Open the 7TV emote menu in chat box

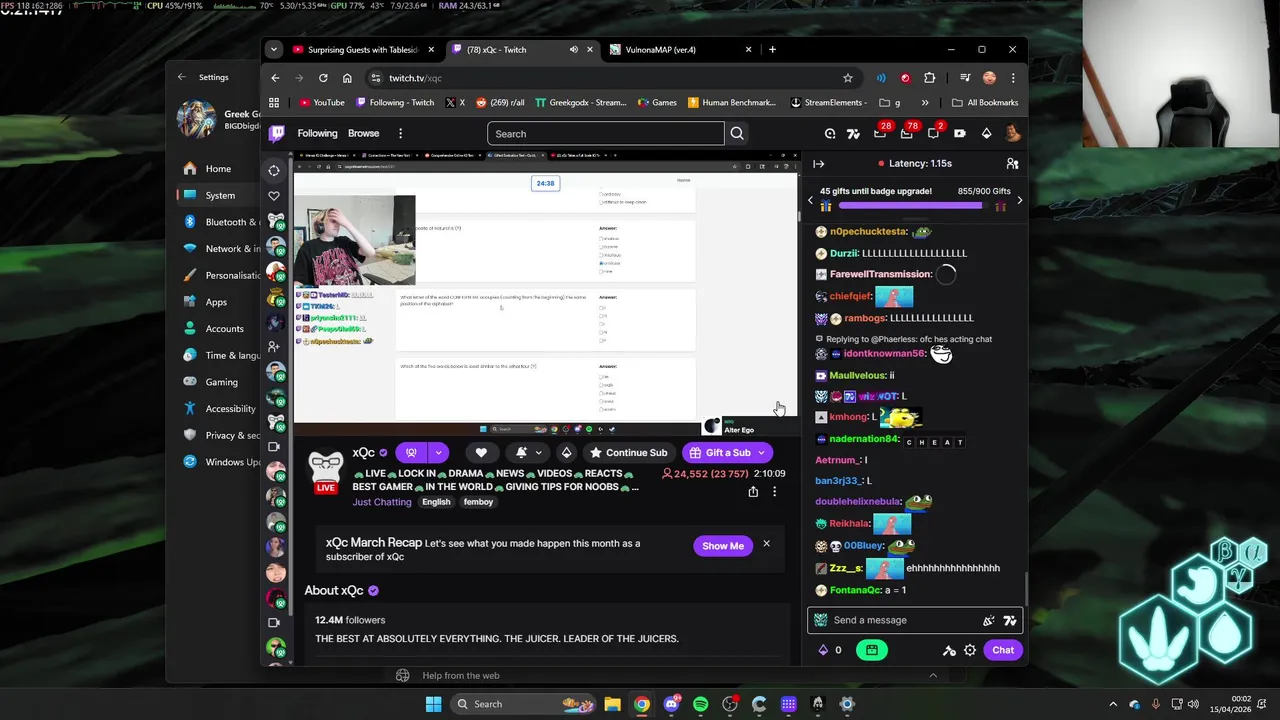[x=1010, y=621]
